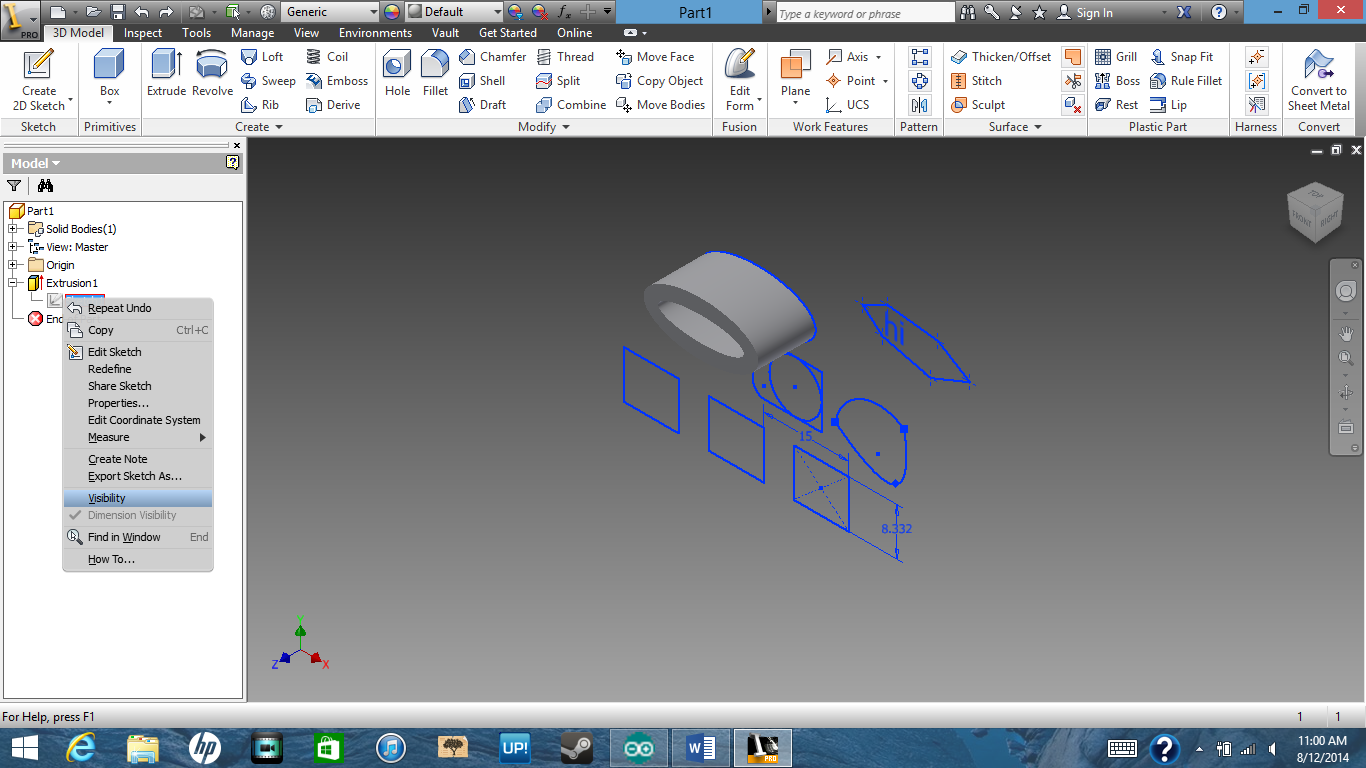1366x768 pixels.
Task: Open Steam from the taskbar
Action: coord(577,747)
